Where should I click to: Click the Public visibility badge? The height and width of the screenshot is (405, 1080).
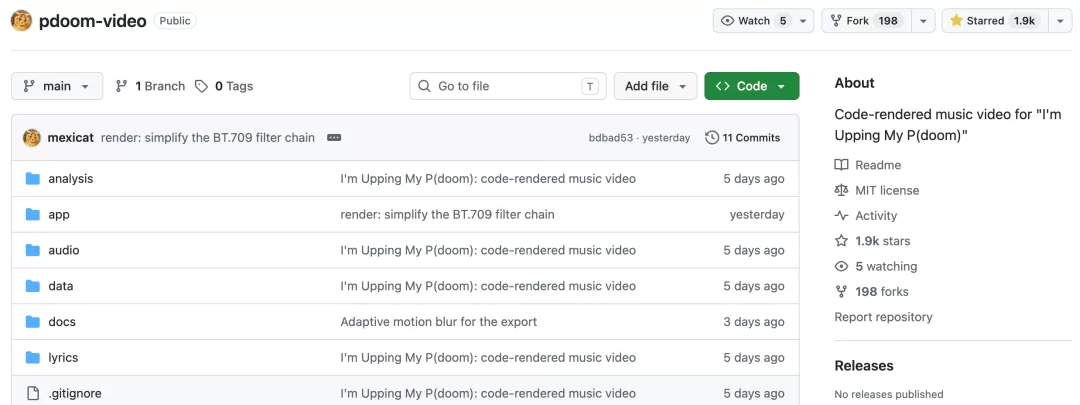(x=175, y=21)
